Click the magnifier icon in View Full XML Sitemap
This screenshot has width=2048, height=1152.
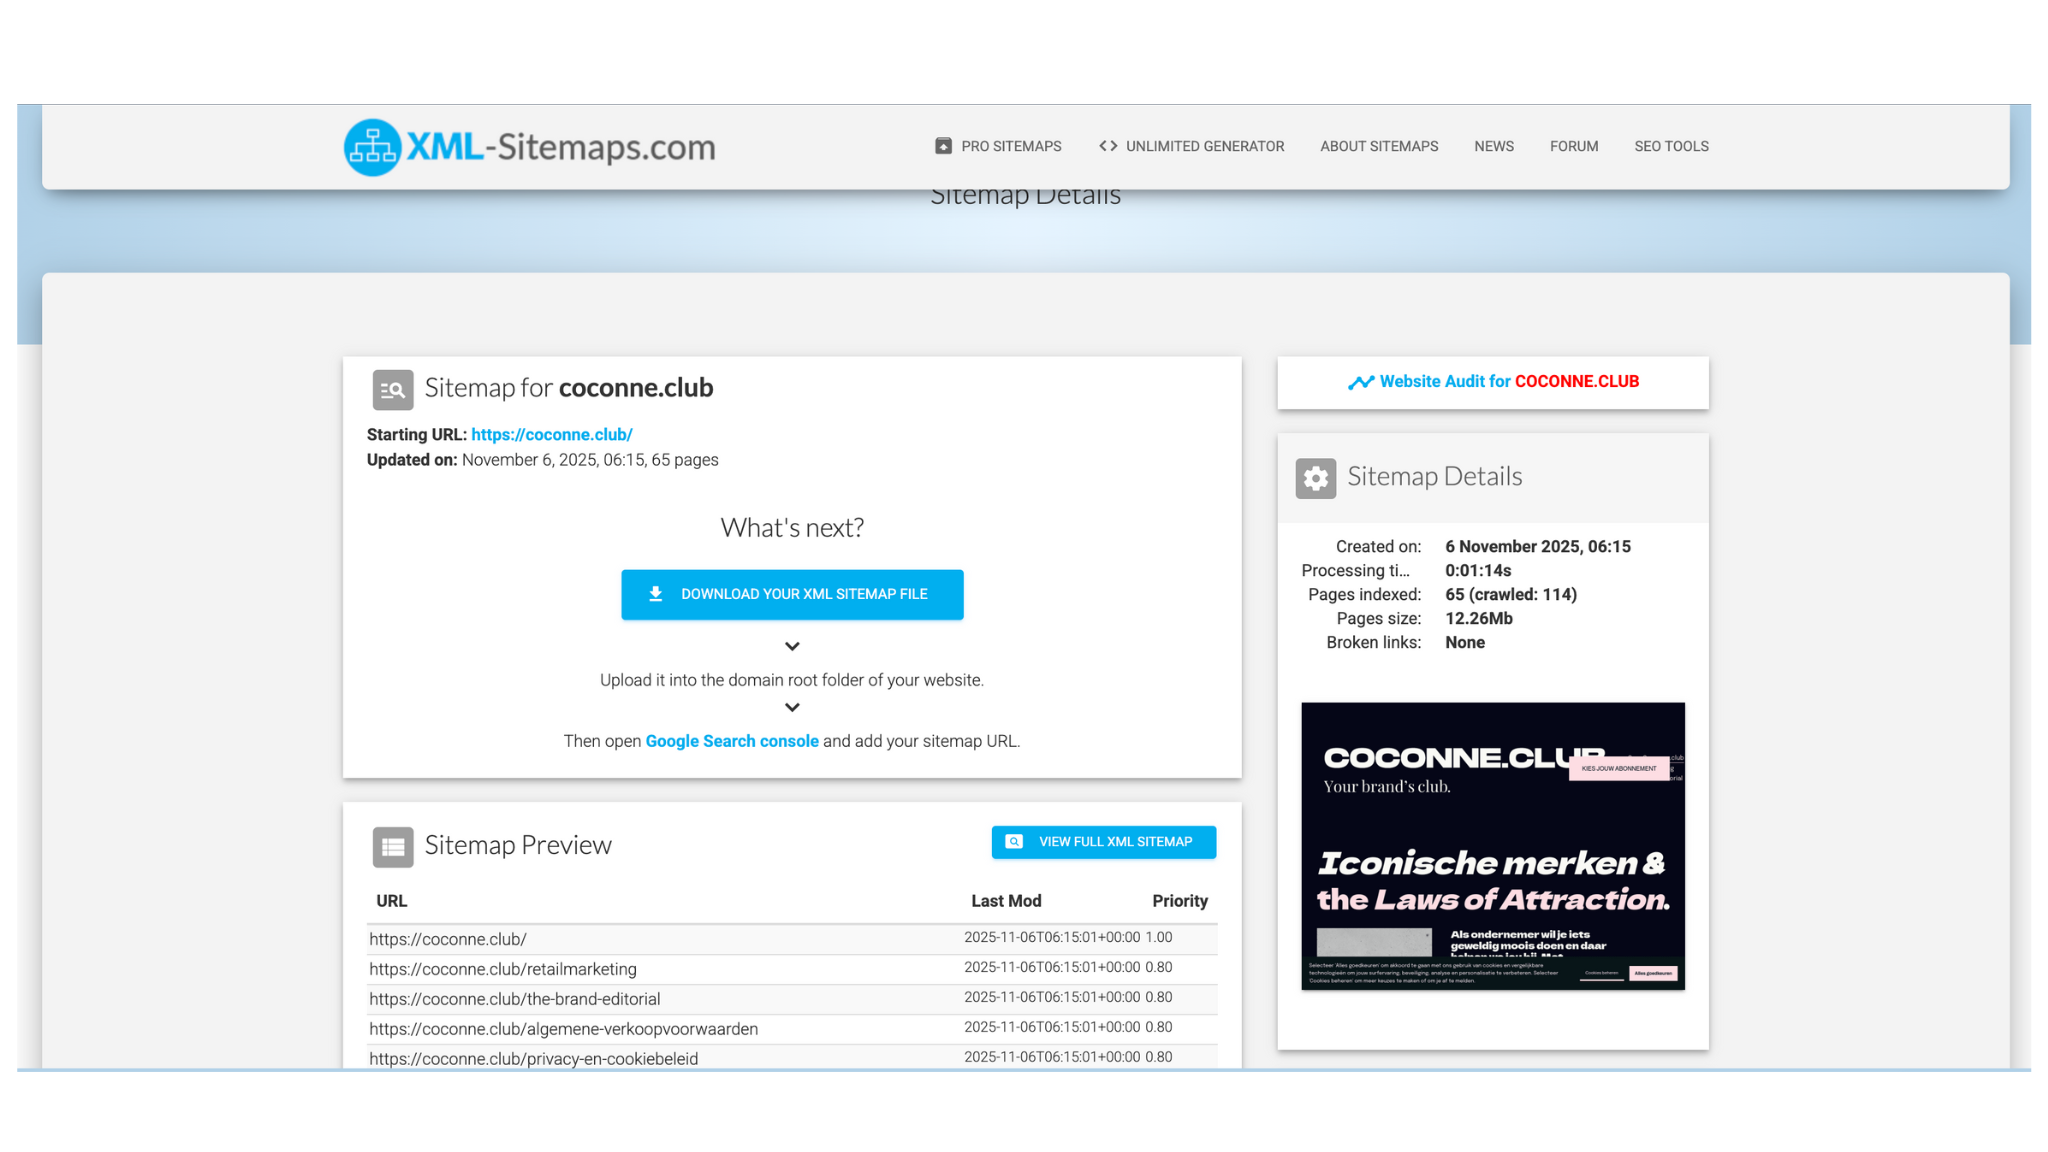pos(1014,842)
